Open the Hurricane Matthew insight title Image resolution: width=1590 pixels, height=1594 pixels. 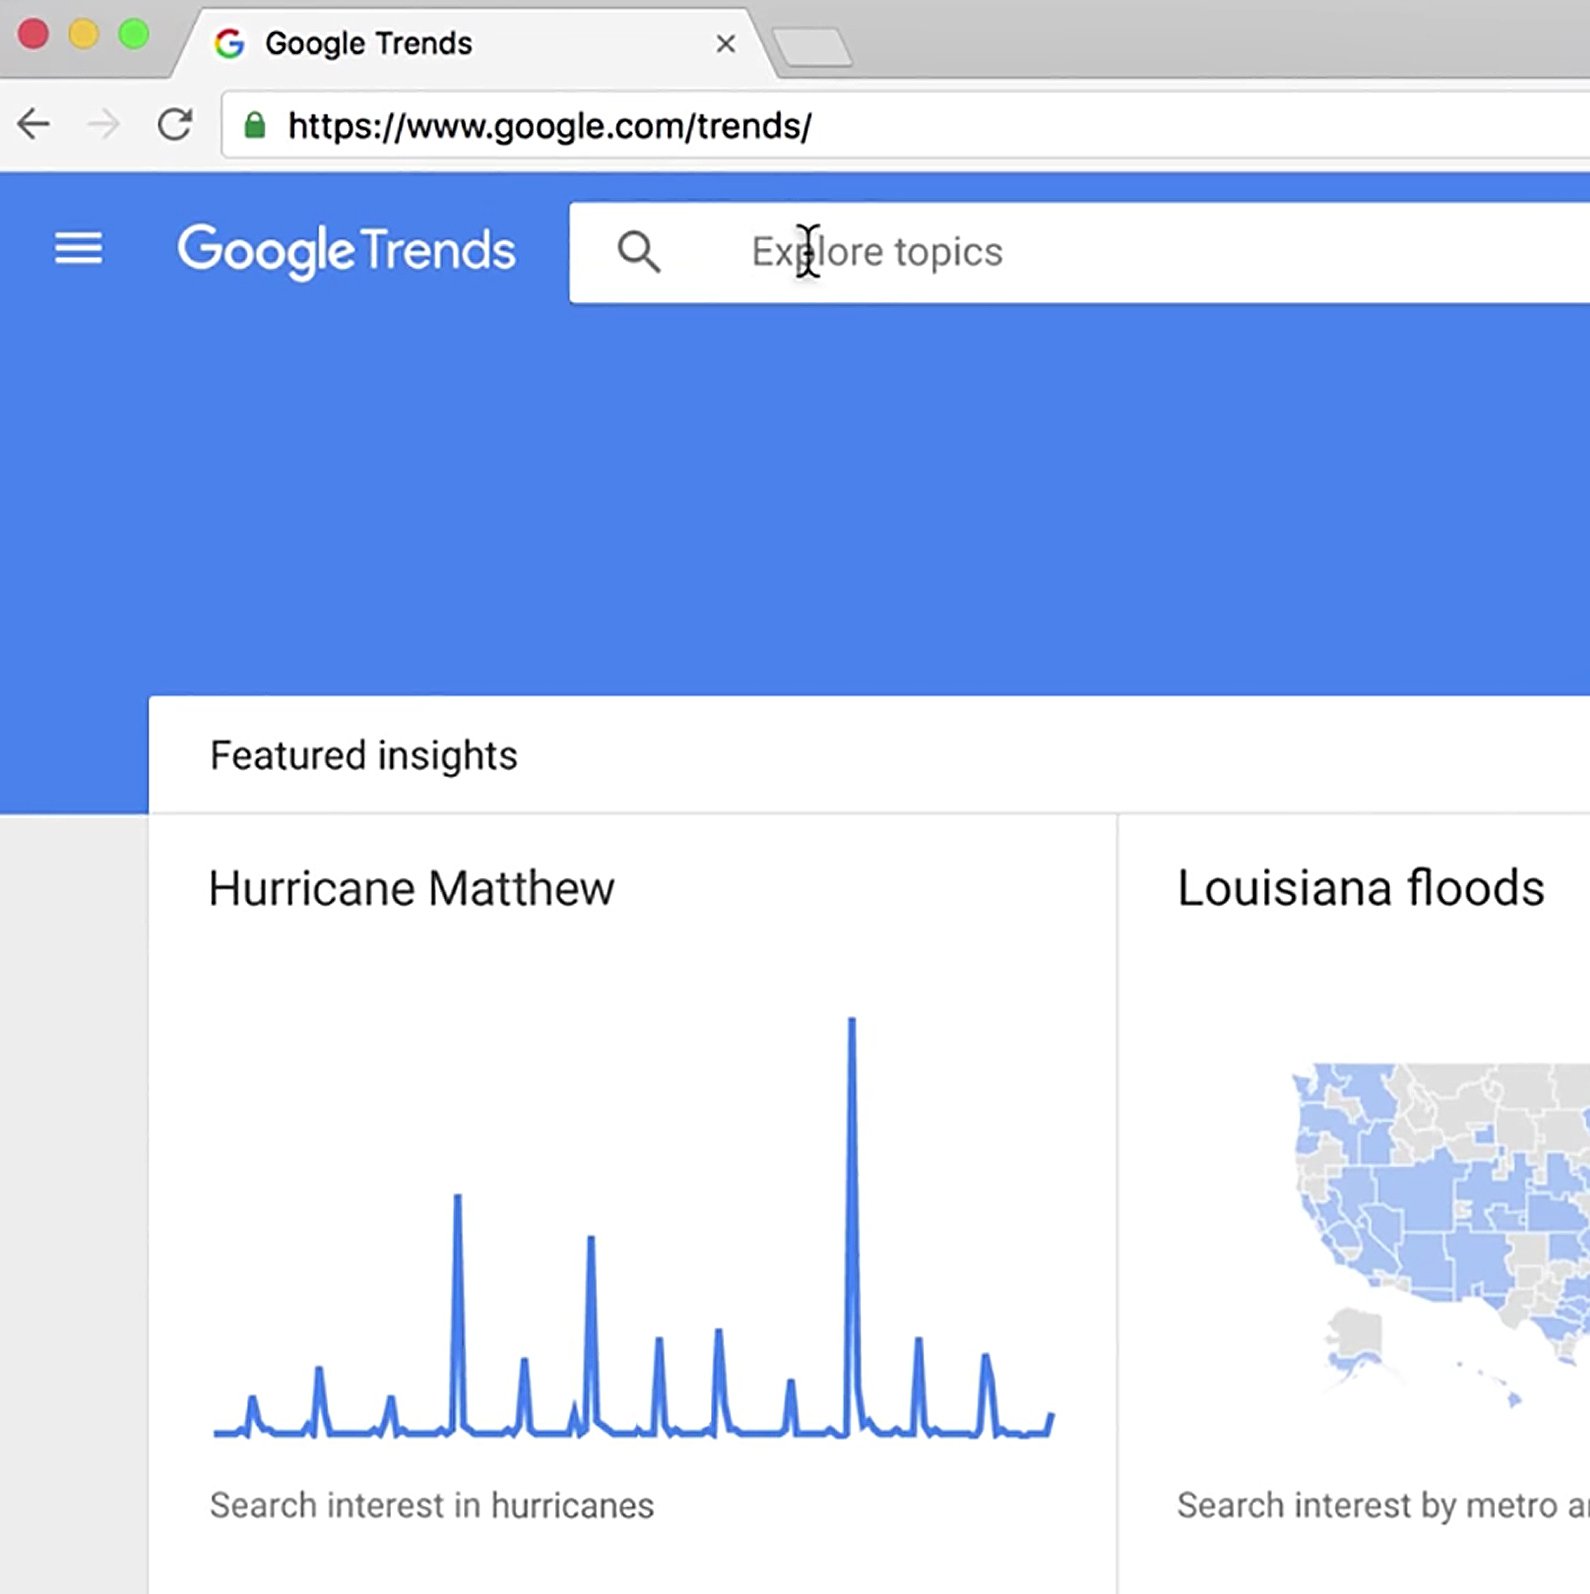(x=411, y=888)
